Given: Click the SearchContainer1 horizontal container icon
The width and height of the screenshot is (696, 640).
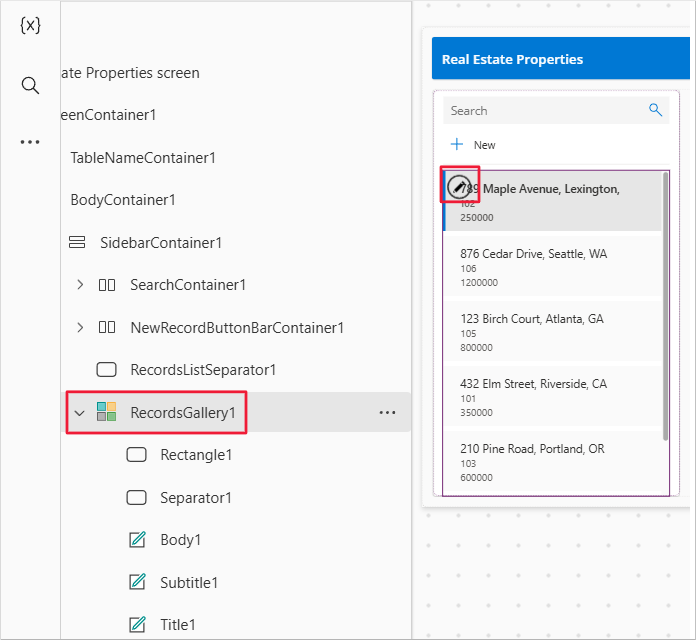Looking at the screenshot, I should [107, 285].
